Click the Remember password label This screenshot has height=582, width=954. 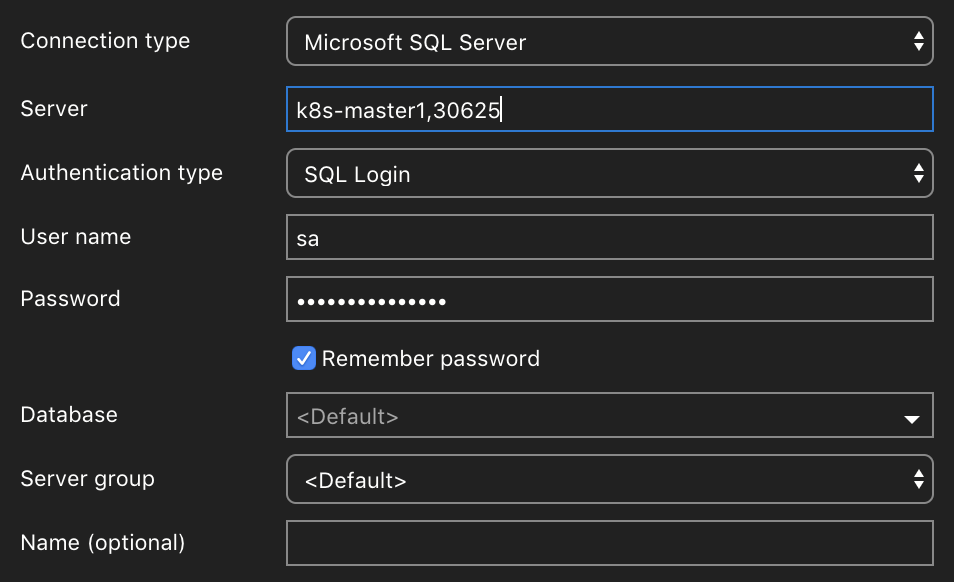pos(431,359)
